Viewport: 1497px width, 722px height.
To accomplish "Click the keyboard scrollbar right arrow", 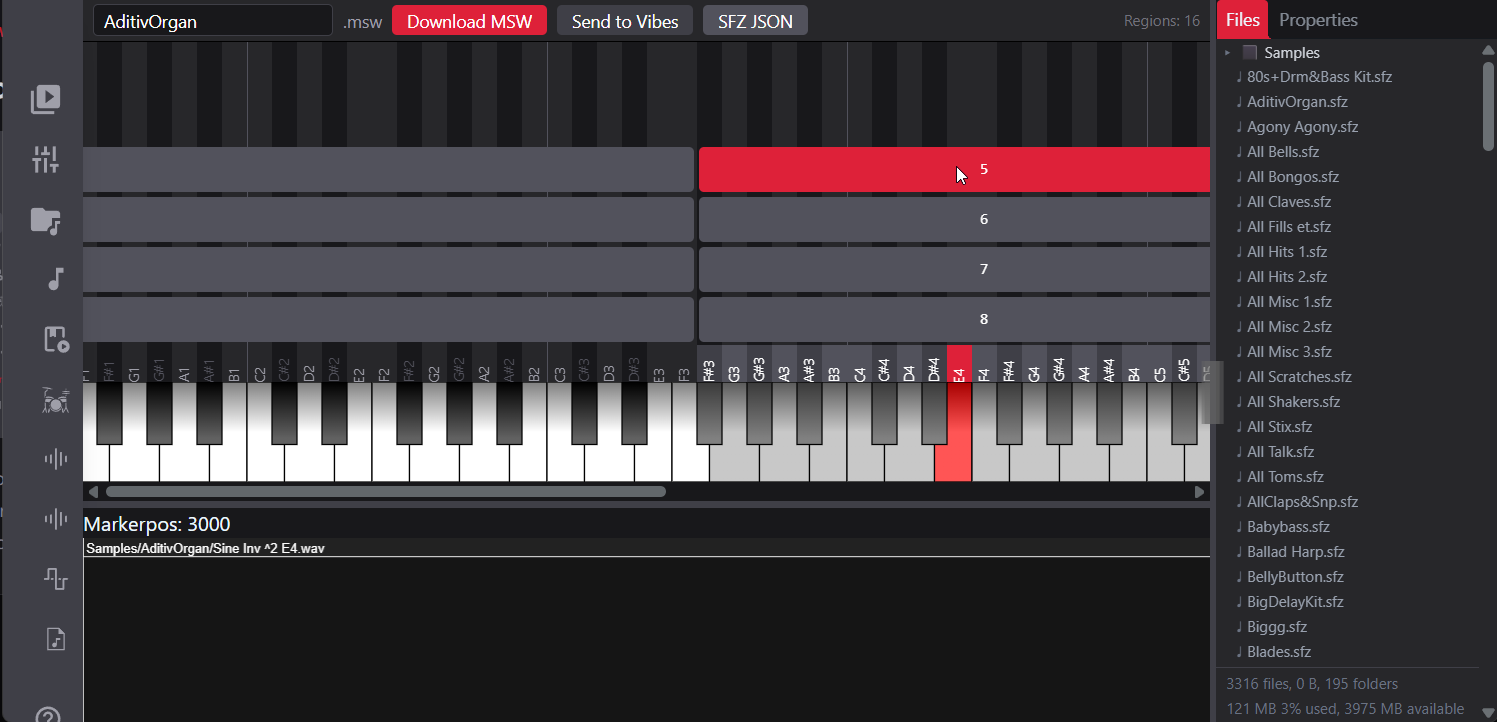I will click(1200, 492).
